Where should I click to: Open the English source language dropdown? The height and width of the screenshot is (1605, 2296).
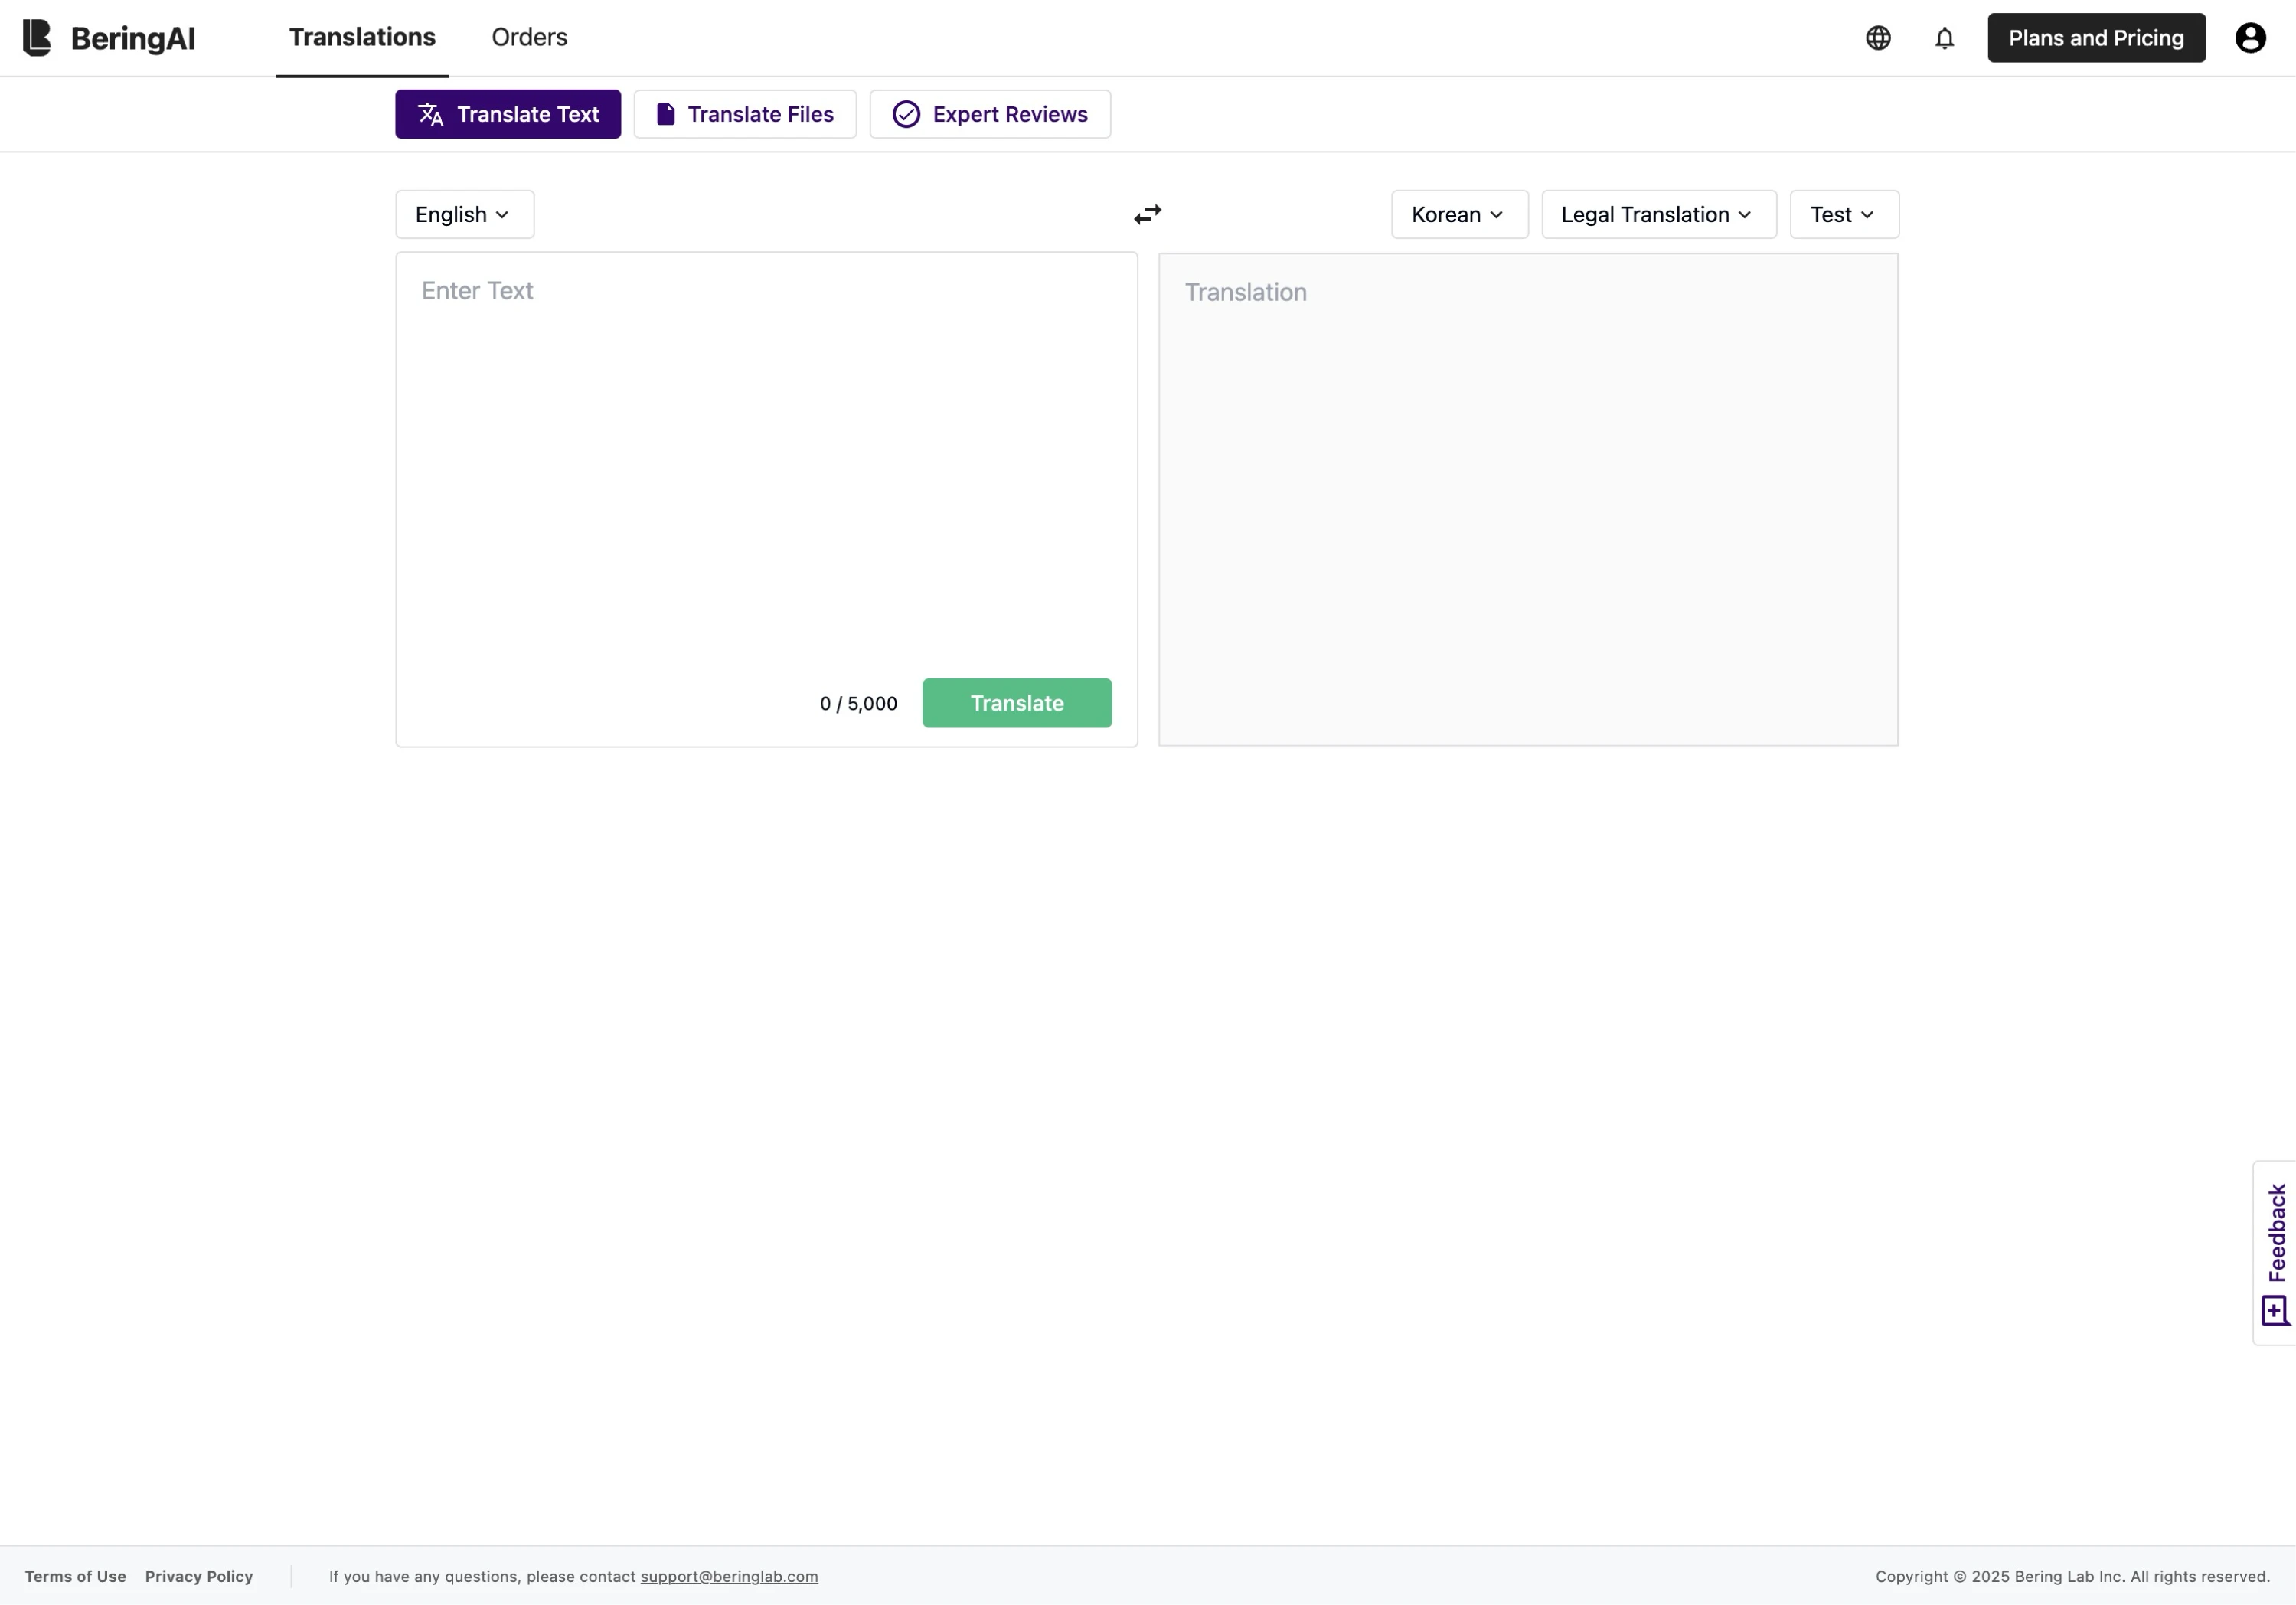point(464,214)
